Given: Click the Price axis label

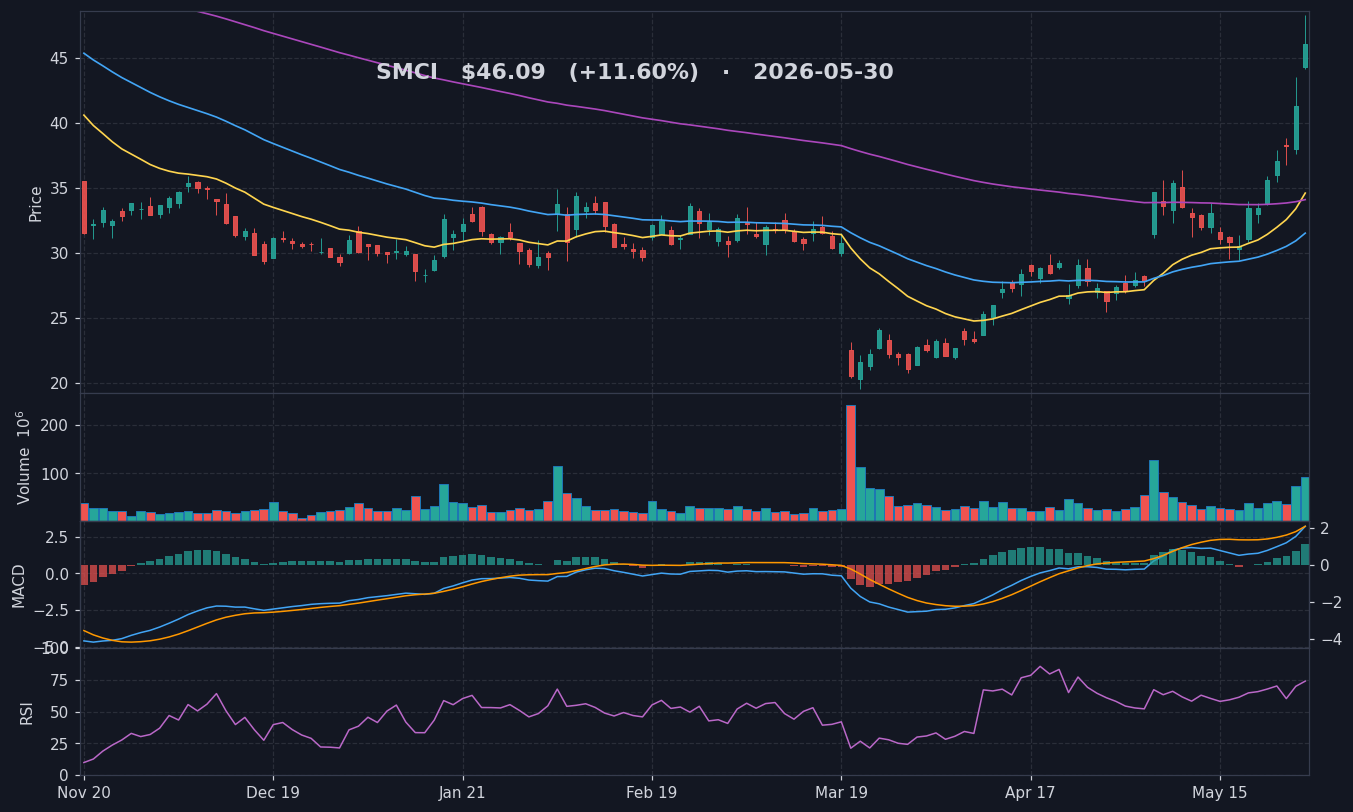Looking at the screenshot, I should pos(36,203).
